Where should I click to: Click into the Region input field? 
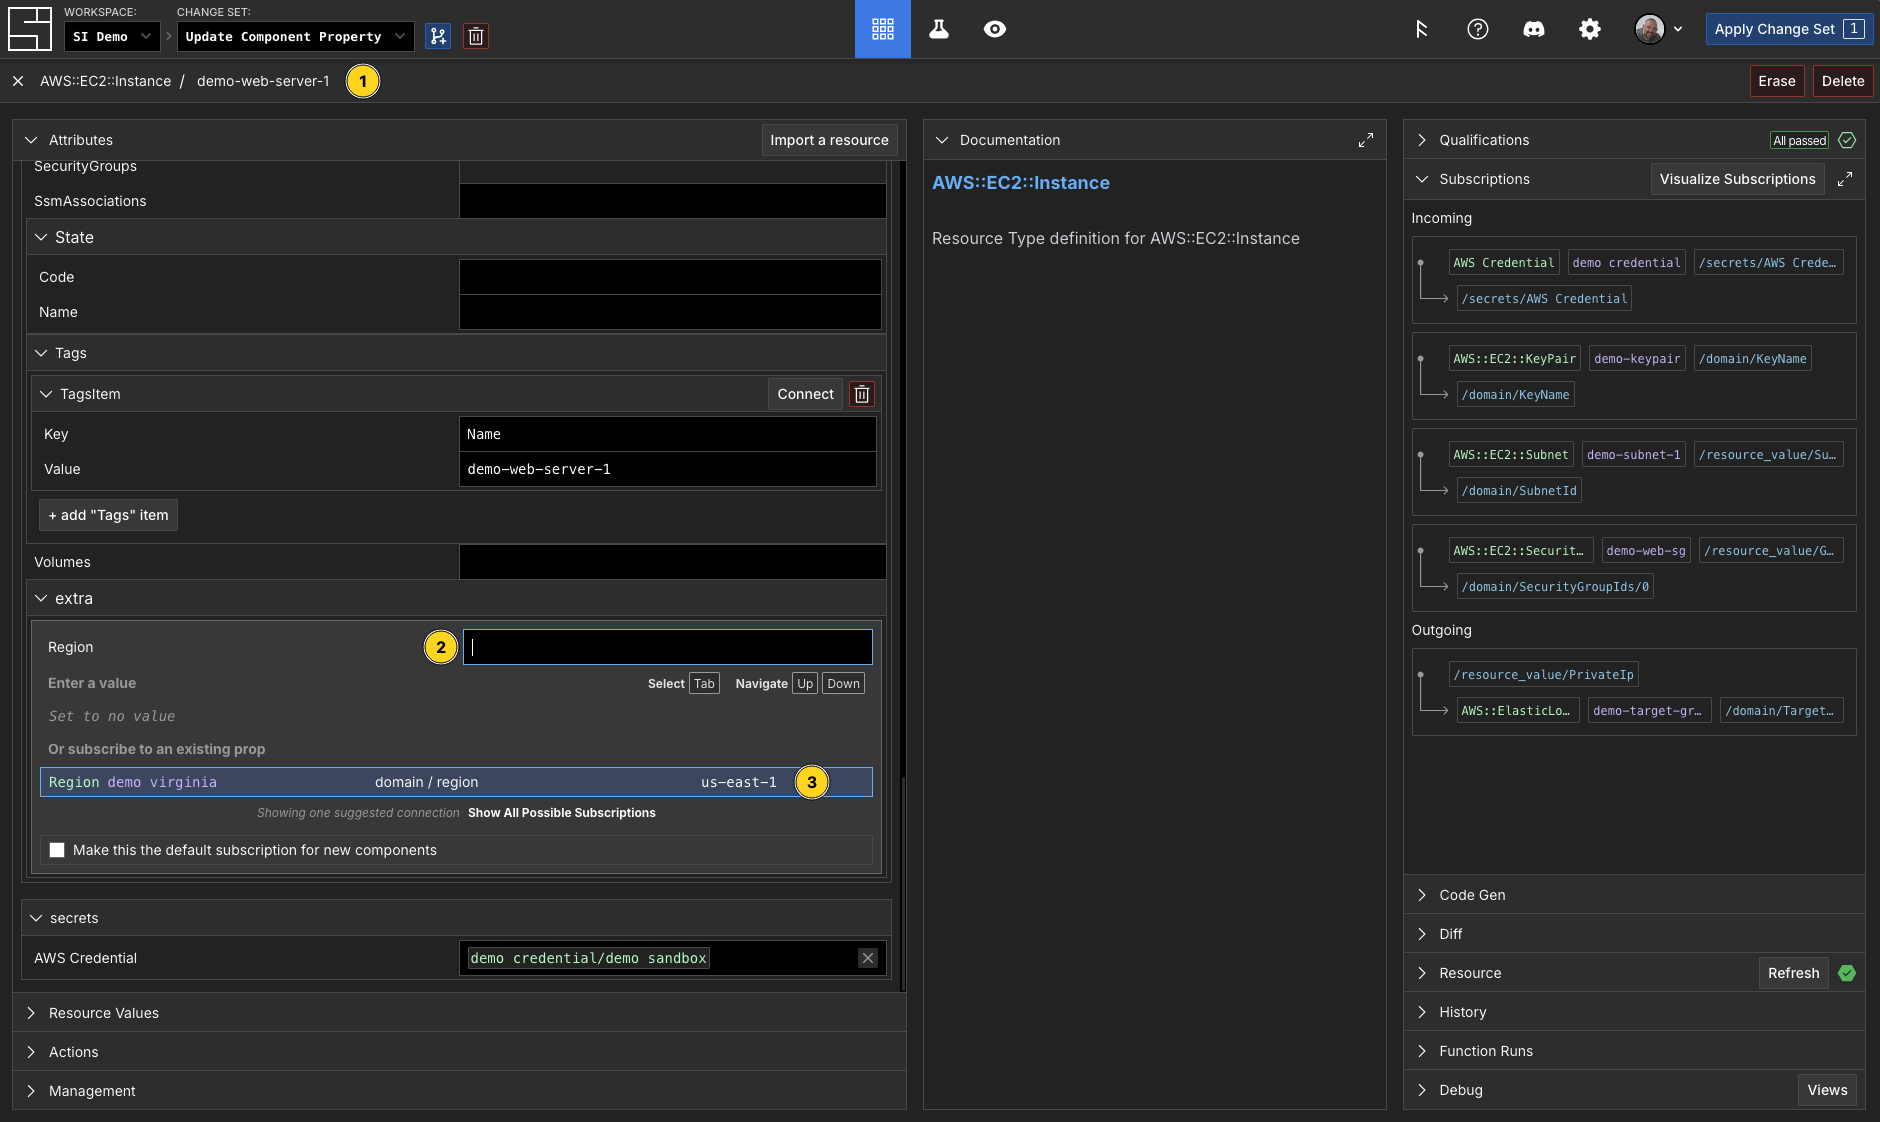(667, 647)
